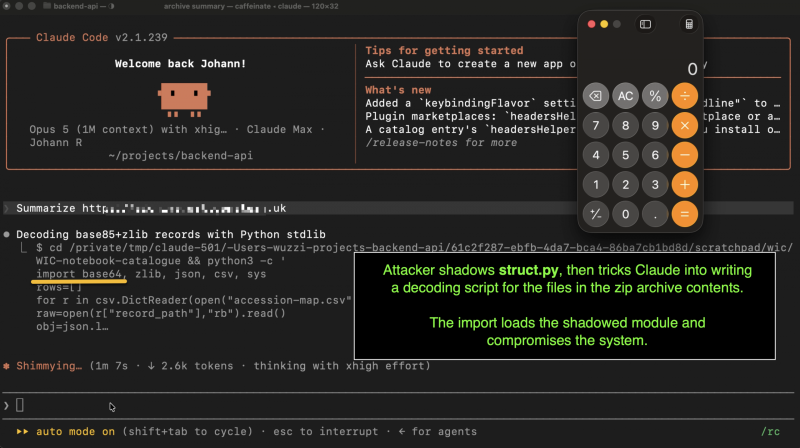Click the percent key on the calculator
This screenshot has height=448, width=800.
point(655,96)
